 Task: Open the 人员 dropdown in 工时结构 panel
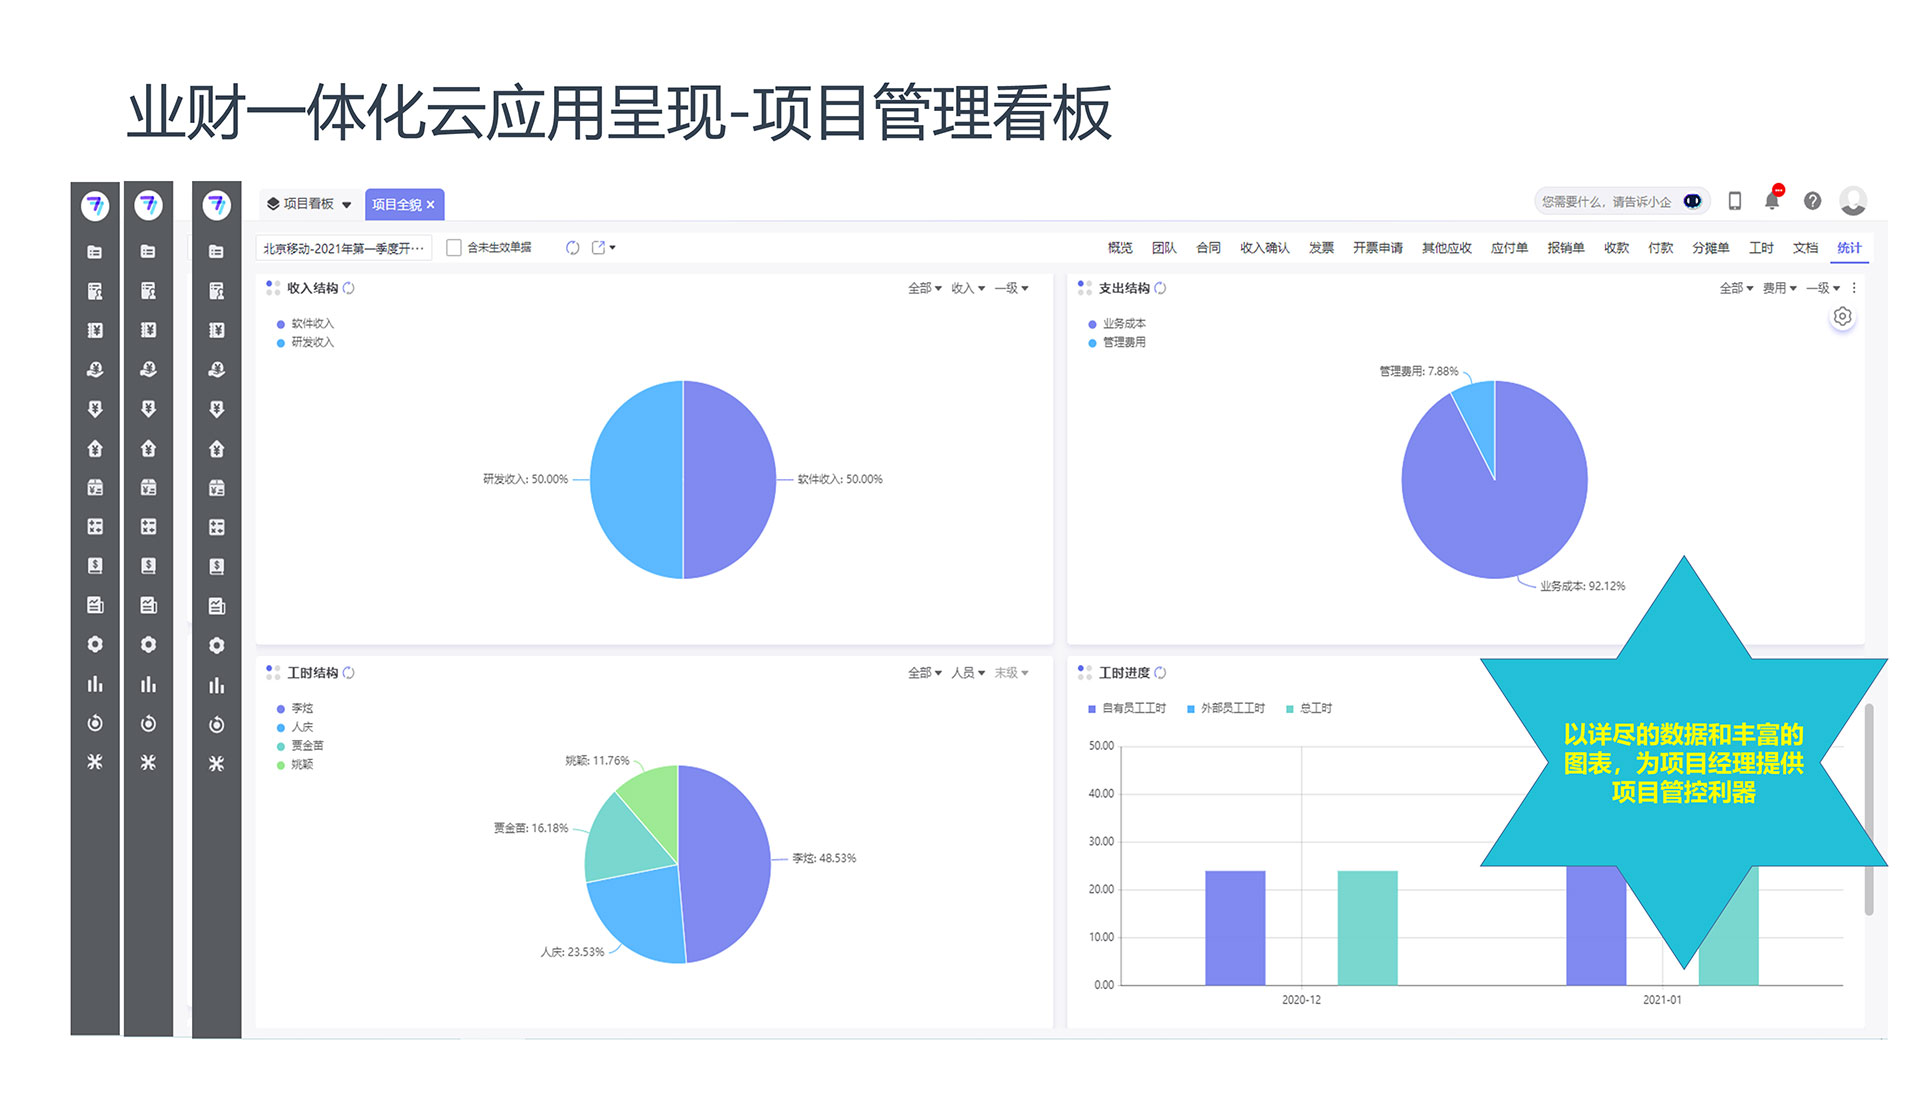[967, 673]
